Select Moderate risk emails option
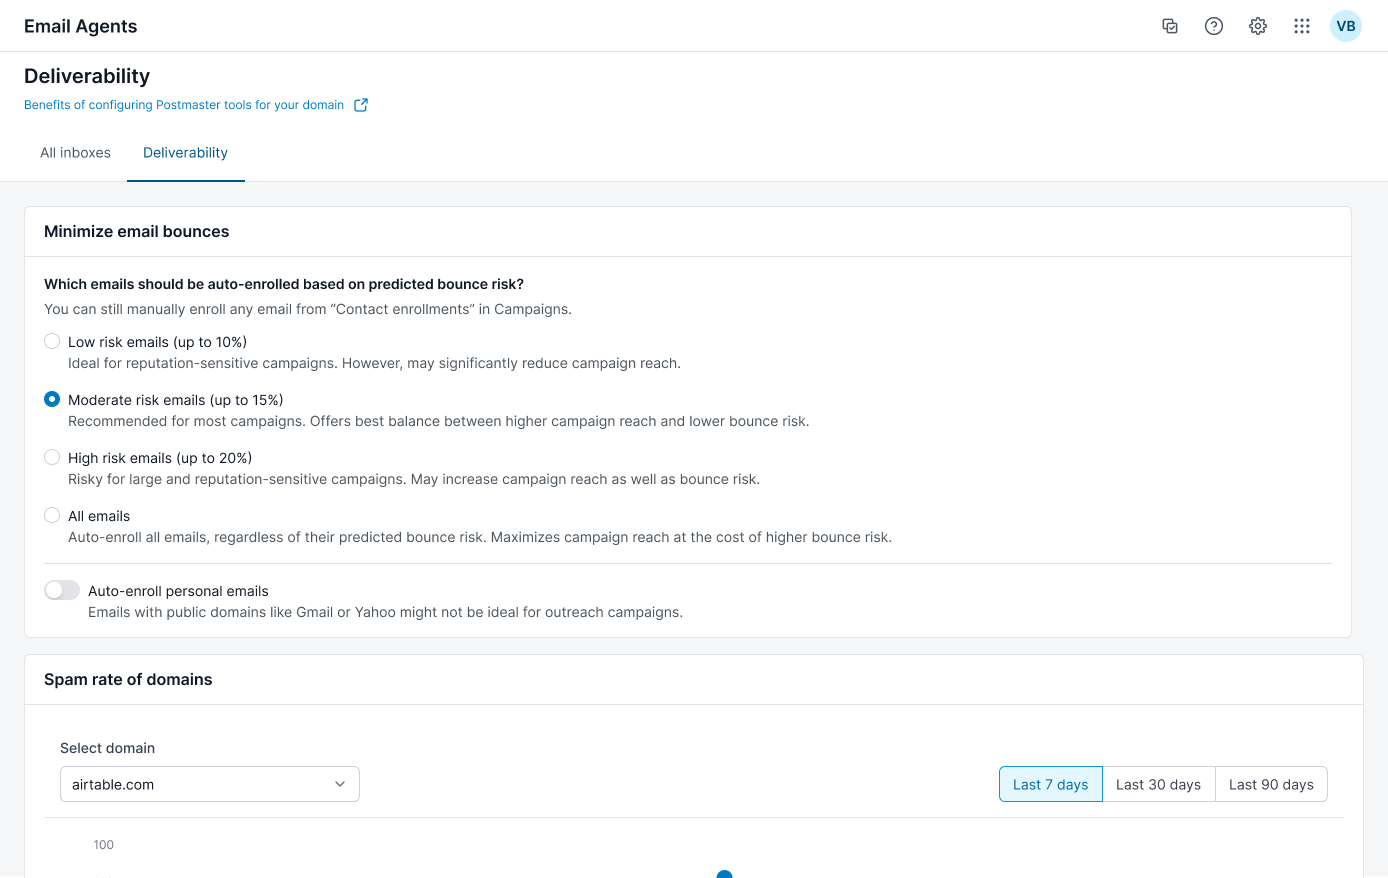Viewport: 1388px width, 878px height. tap(51, 399)
